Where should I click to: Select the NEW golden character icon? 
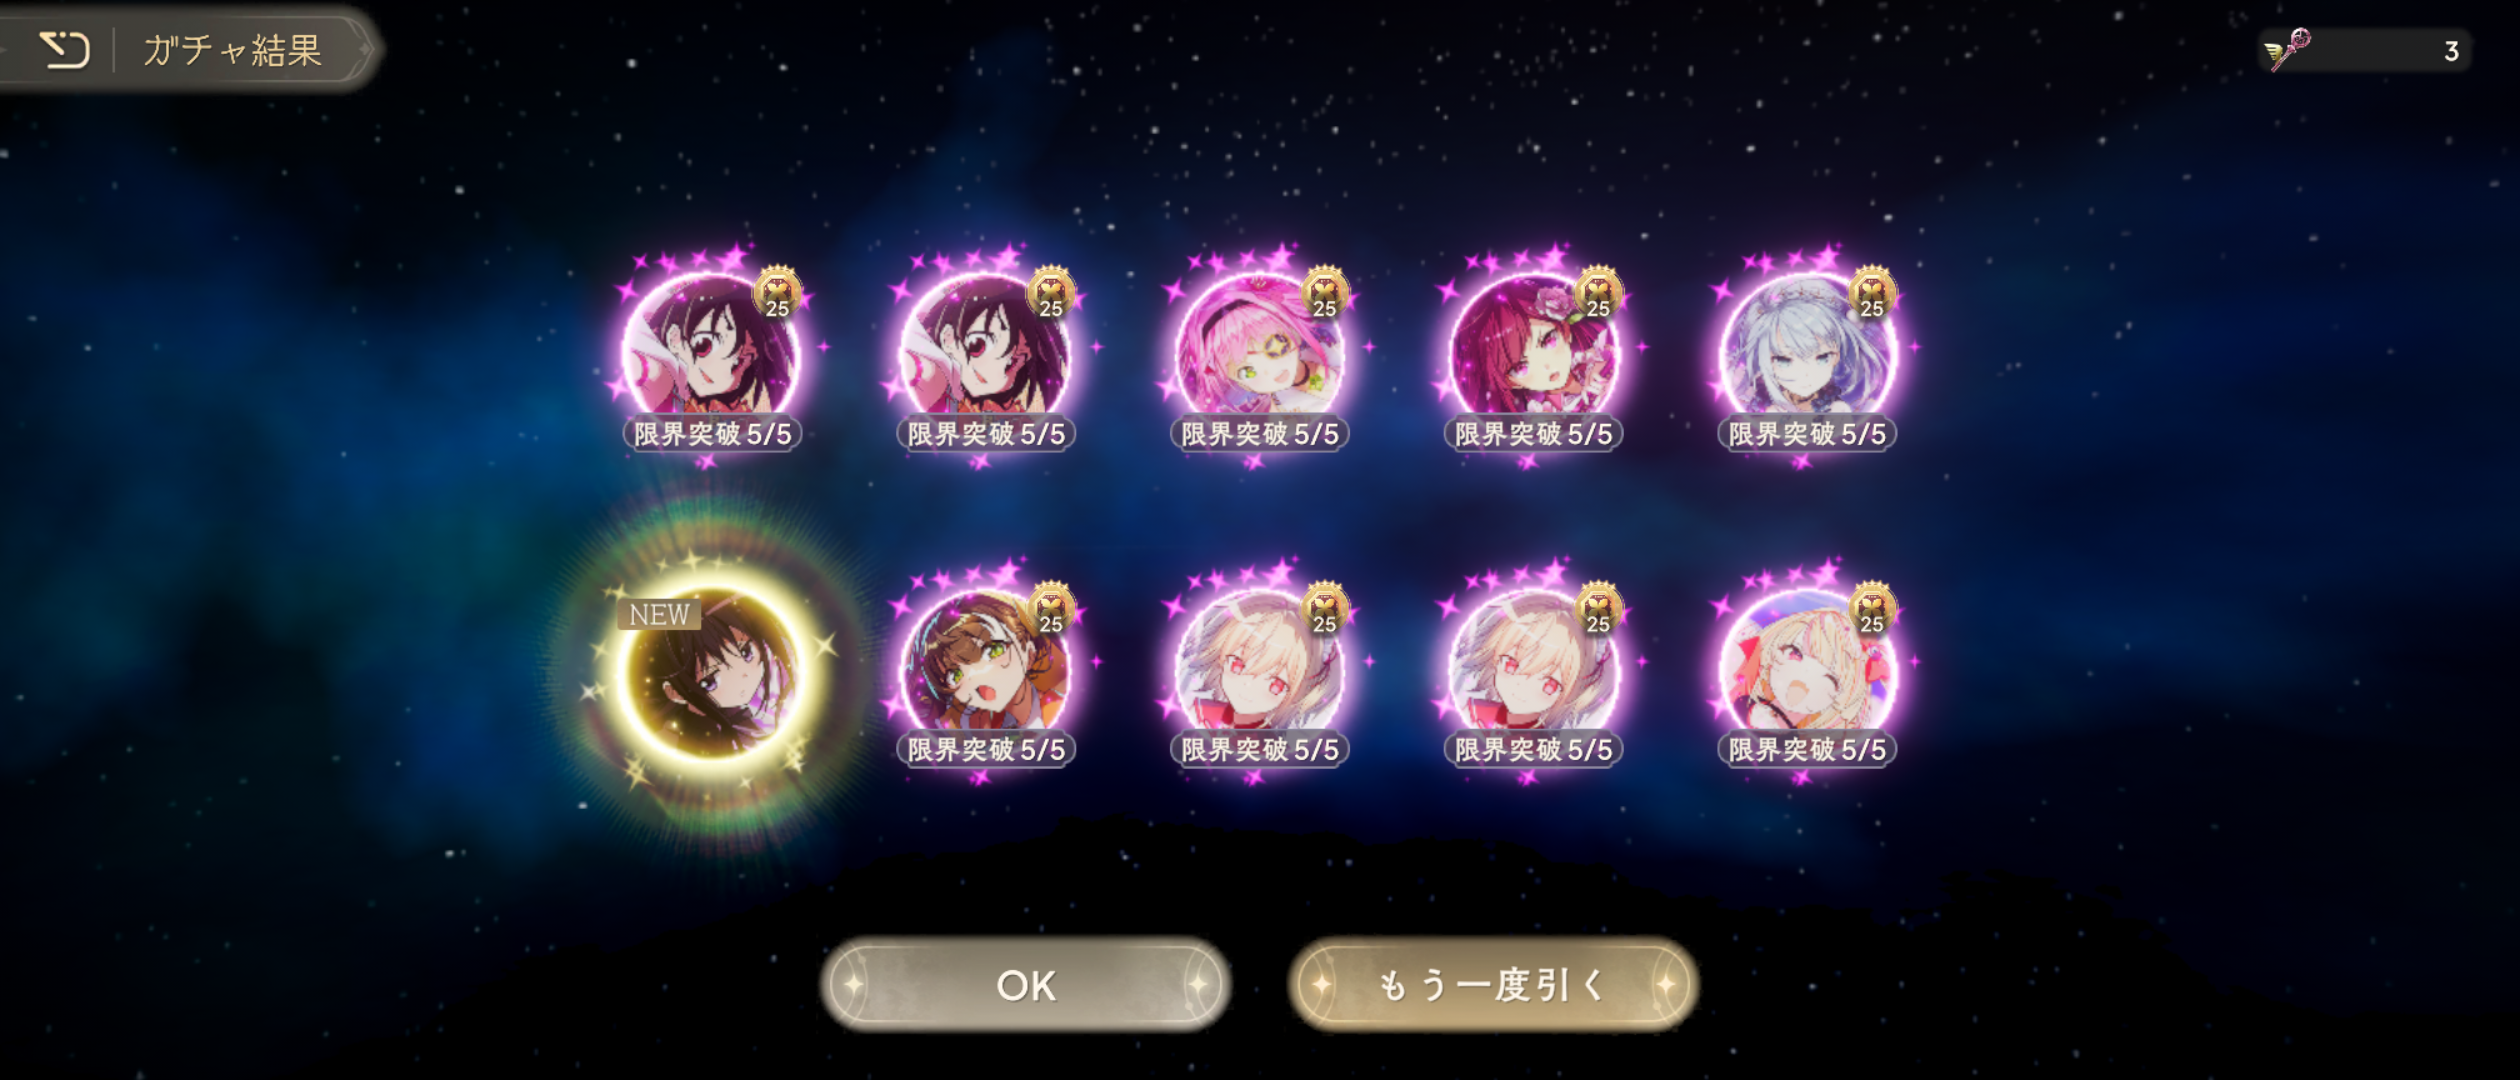point(712,672)
